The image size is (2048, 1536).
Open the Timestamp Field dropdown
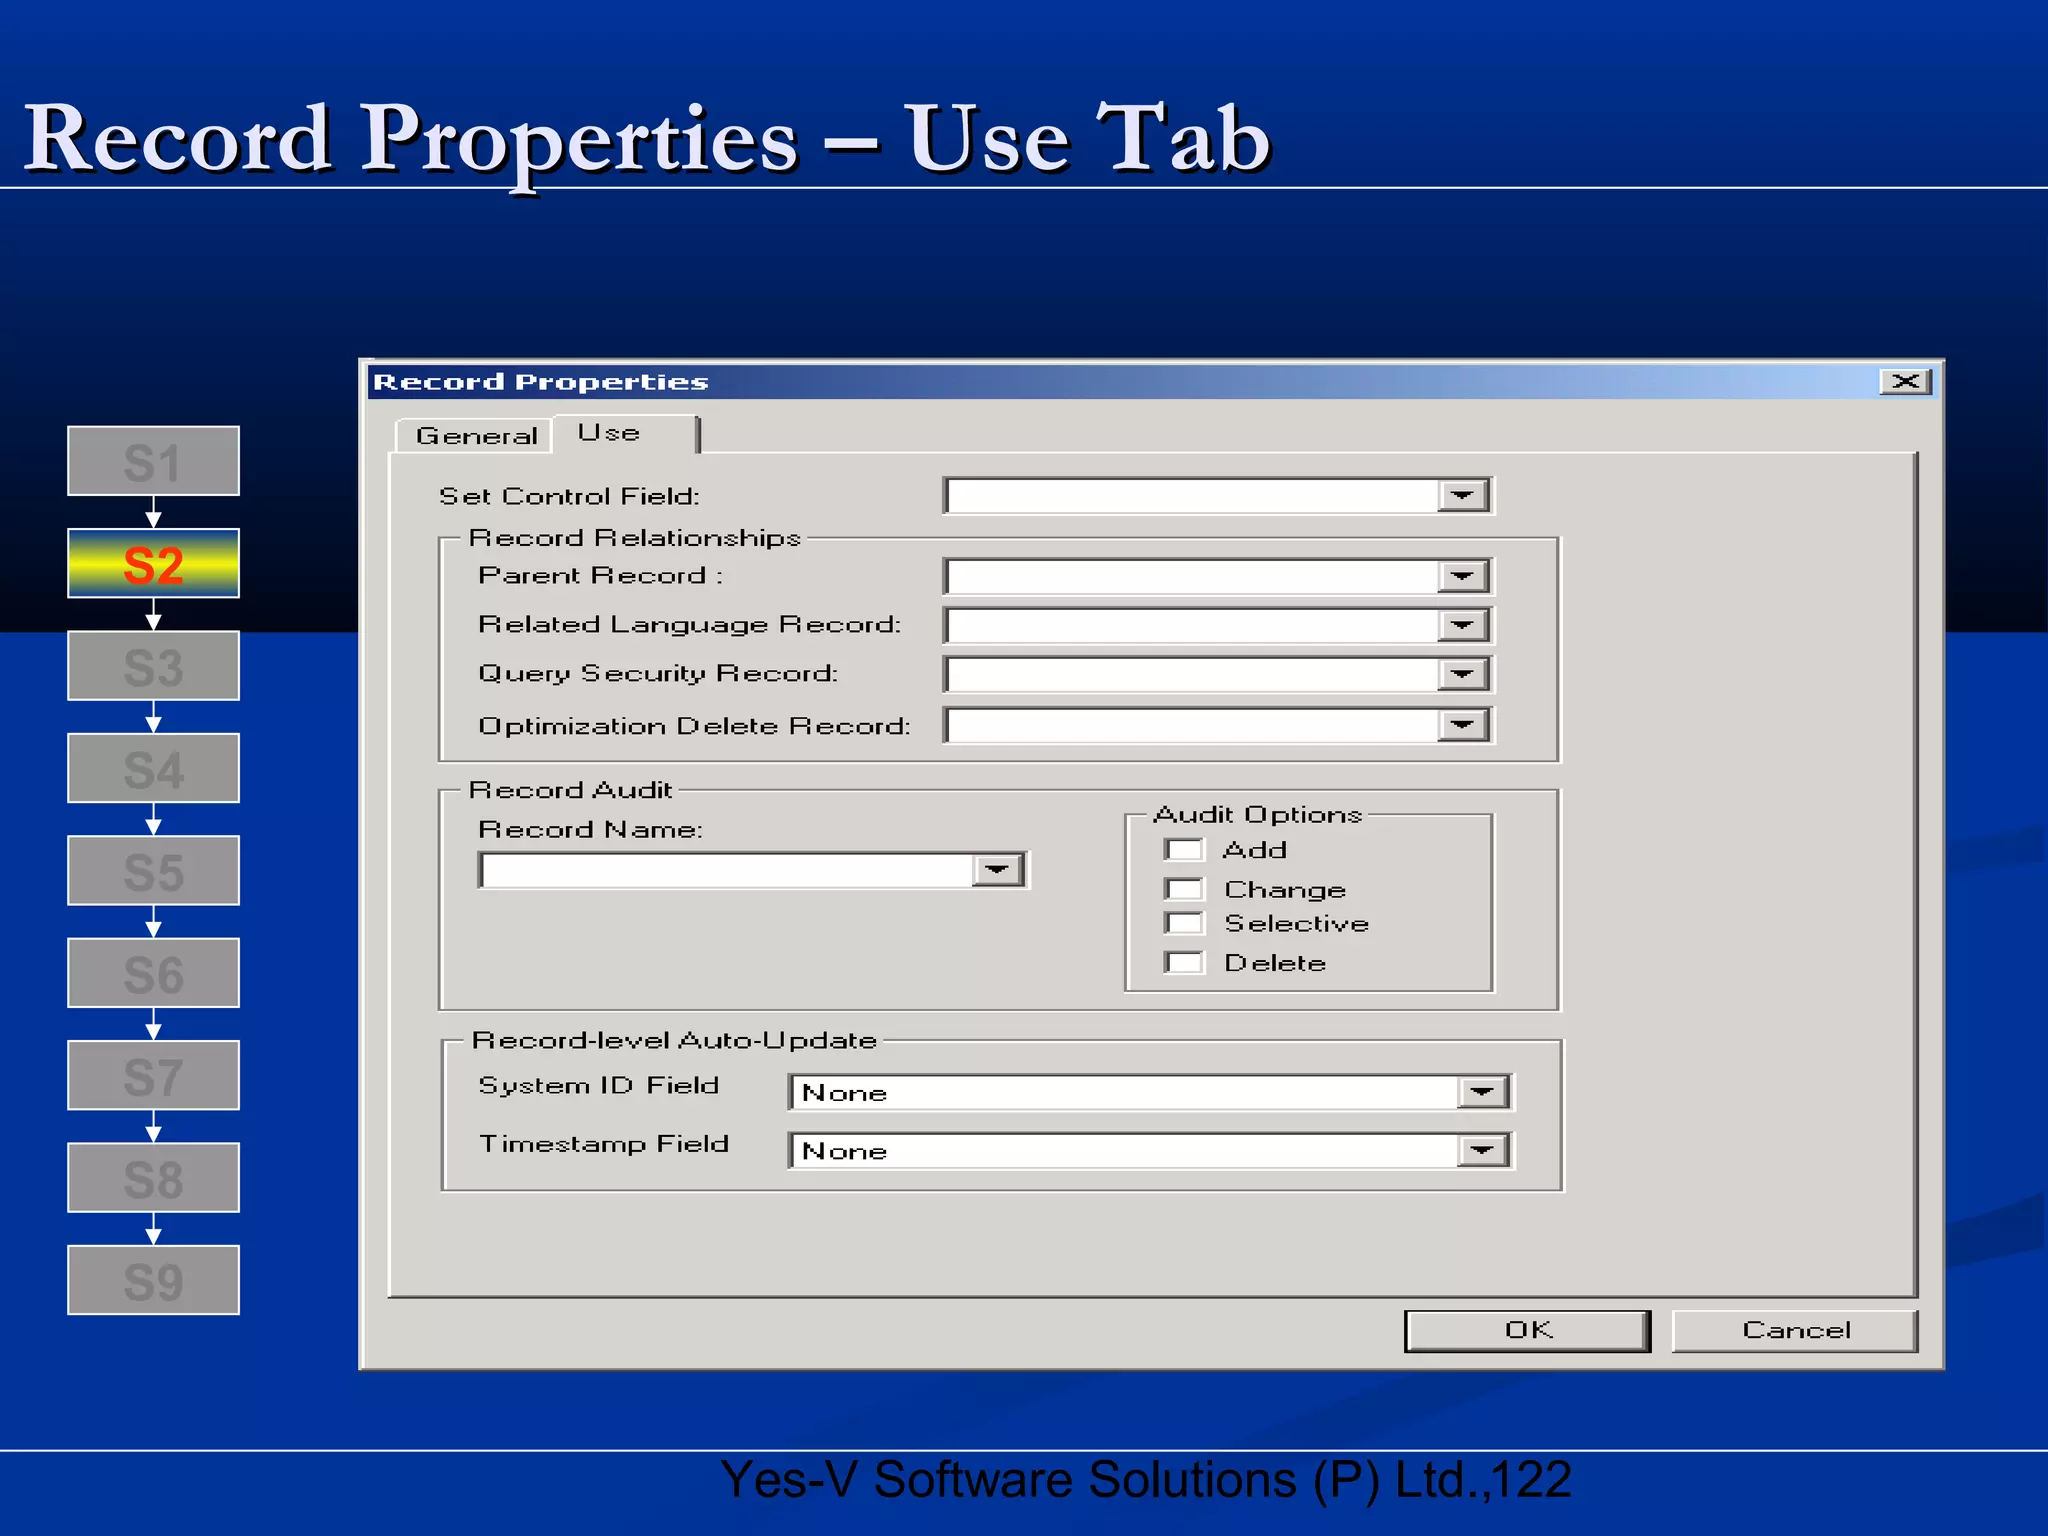tap(1483, 1151)
